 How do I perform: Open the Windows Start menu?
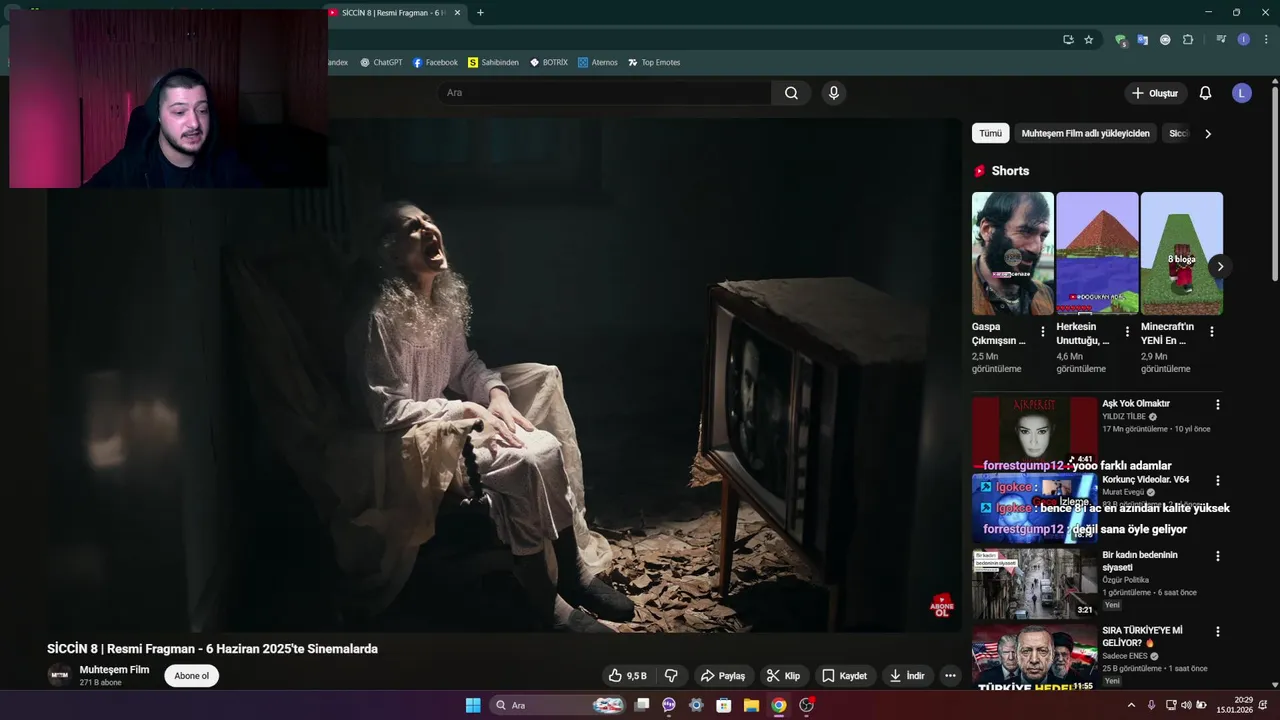tap(473, 705)
